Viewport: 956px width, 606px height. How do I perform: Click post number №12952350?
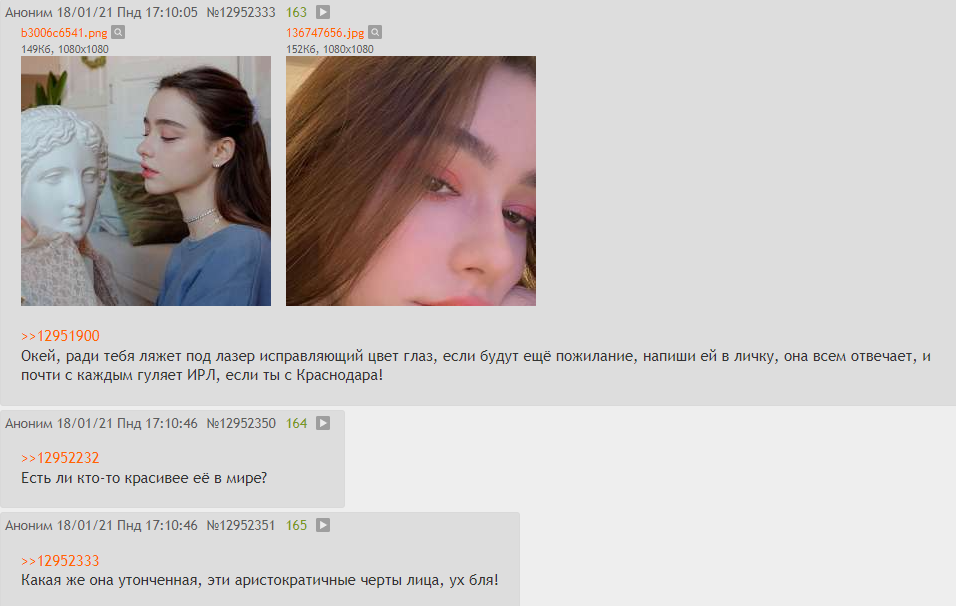point(241,423)
